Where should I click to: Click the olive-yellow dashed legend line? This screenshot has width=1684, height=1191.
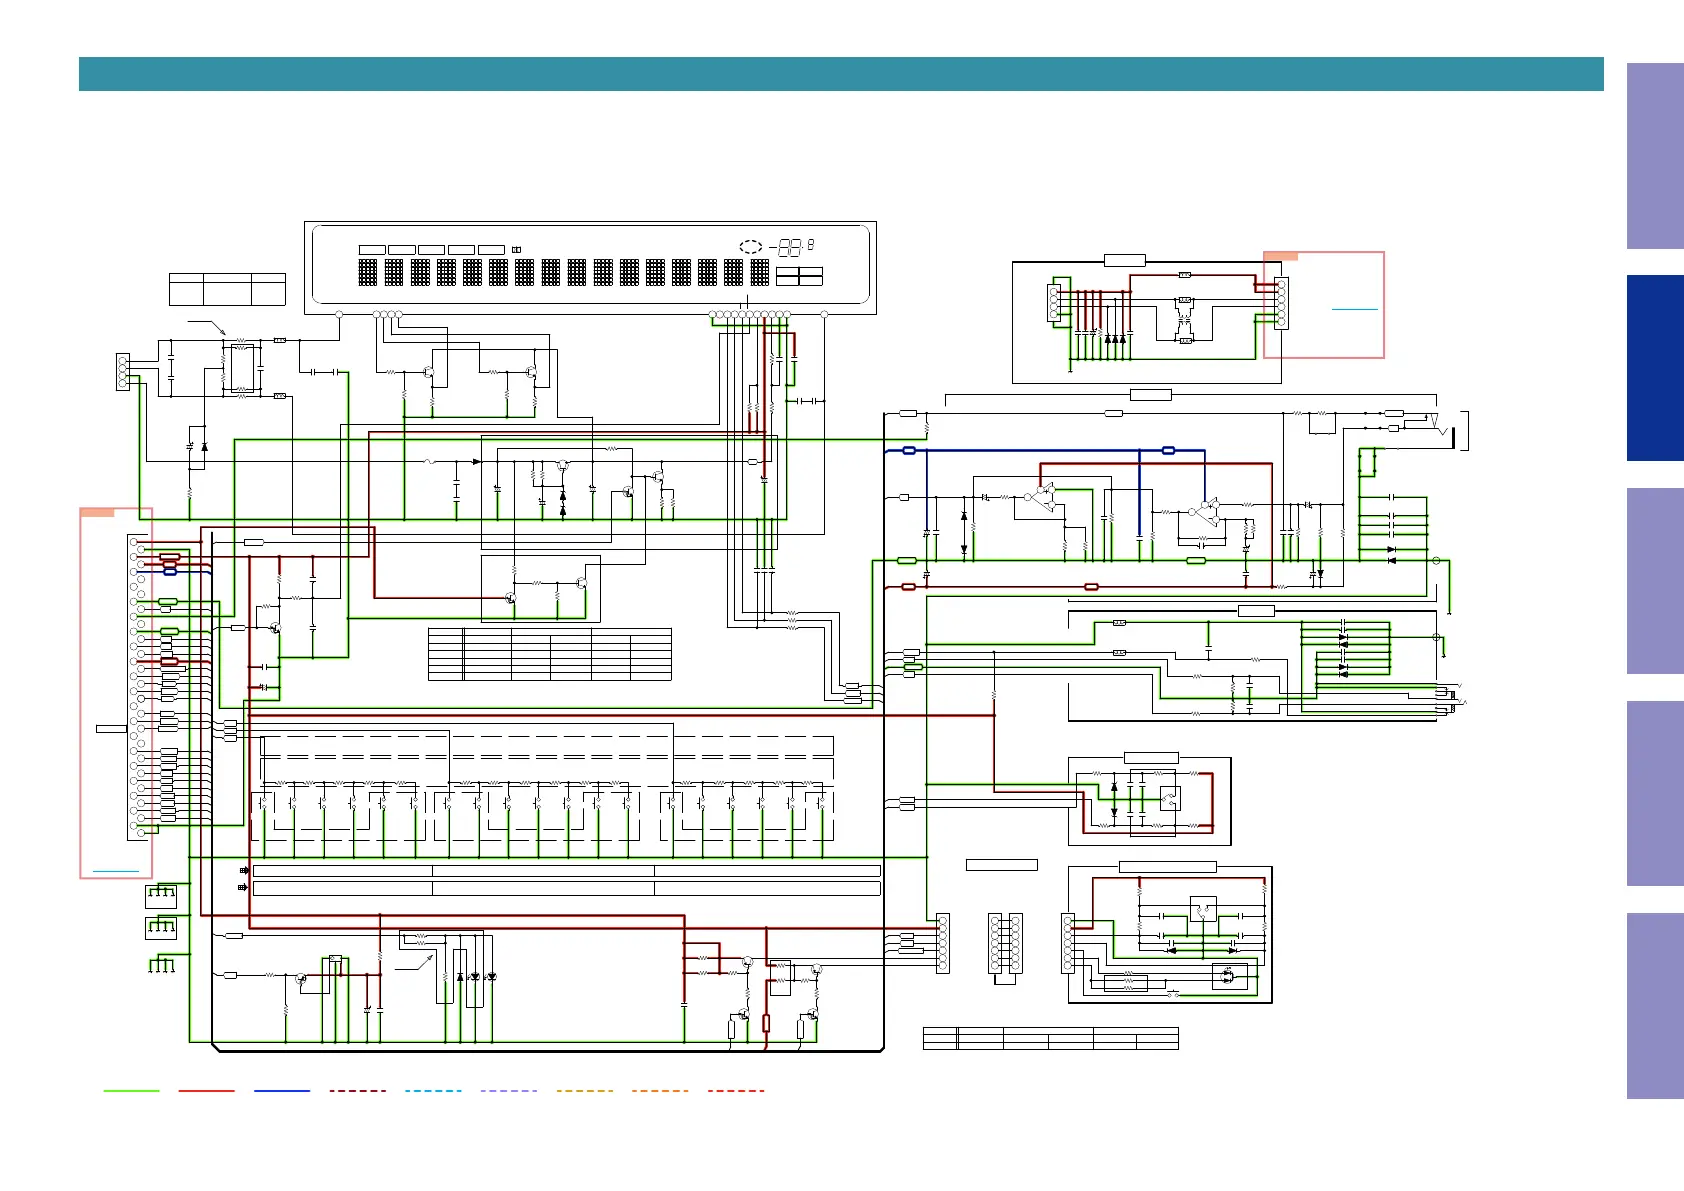coord(584,1091)
